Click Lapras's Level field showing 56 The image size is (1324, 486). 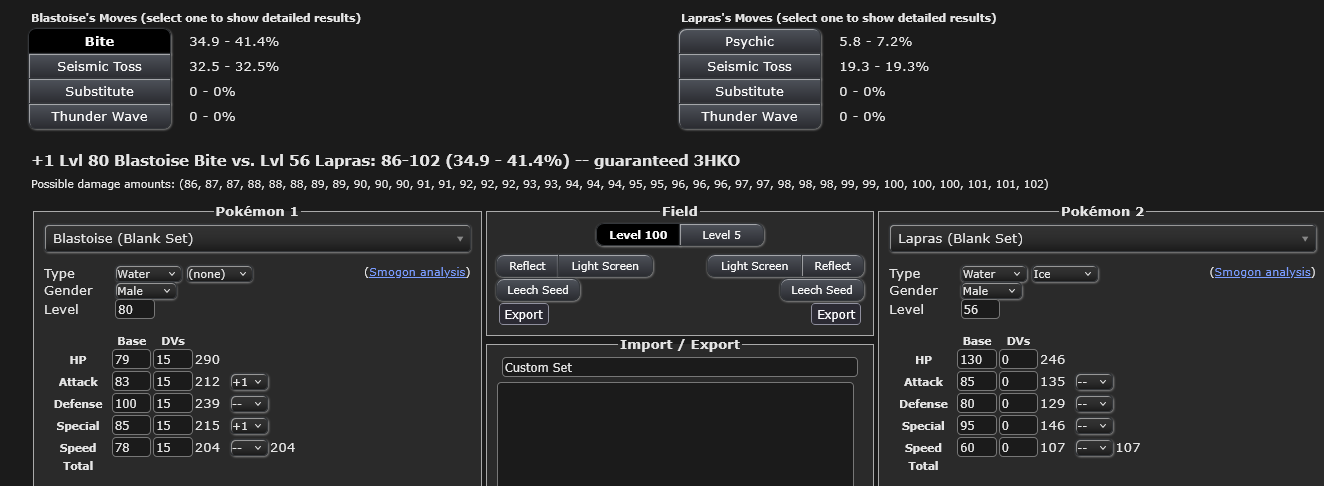click(981, 309)
